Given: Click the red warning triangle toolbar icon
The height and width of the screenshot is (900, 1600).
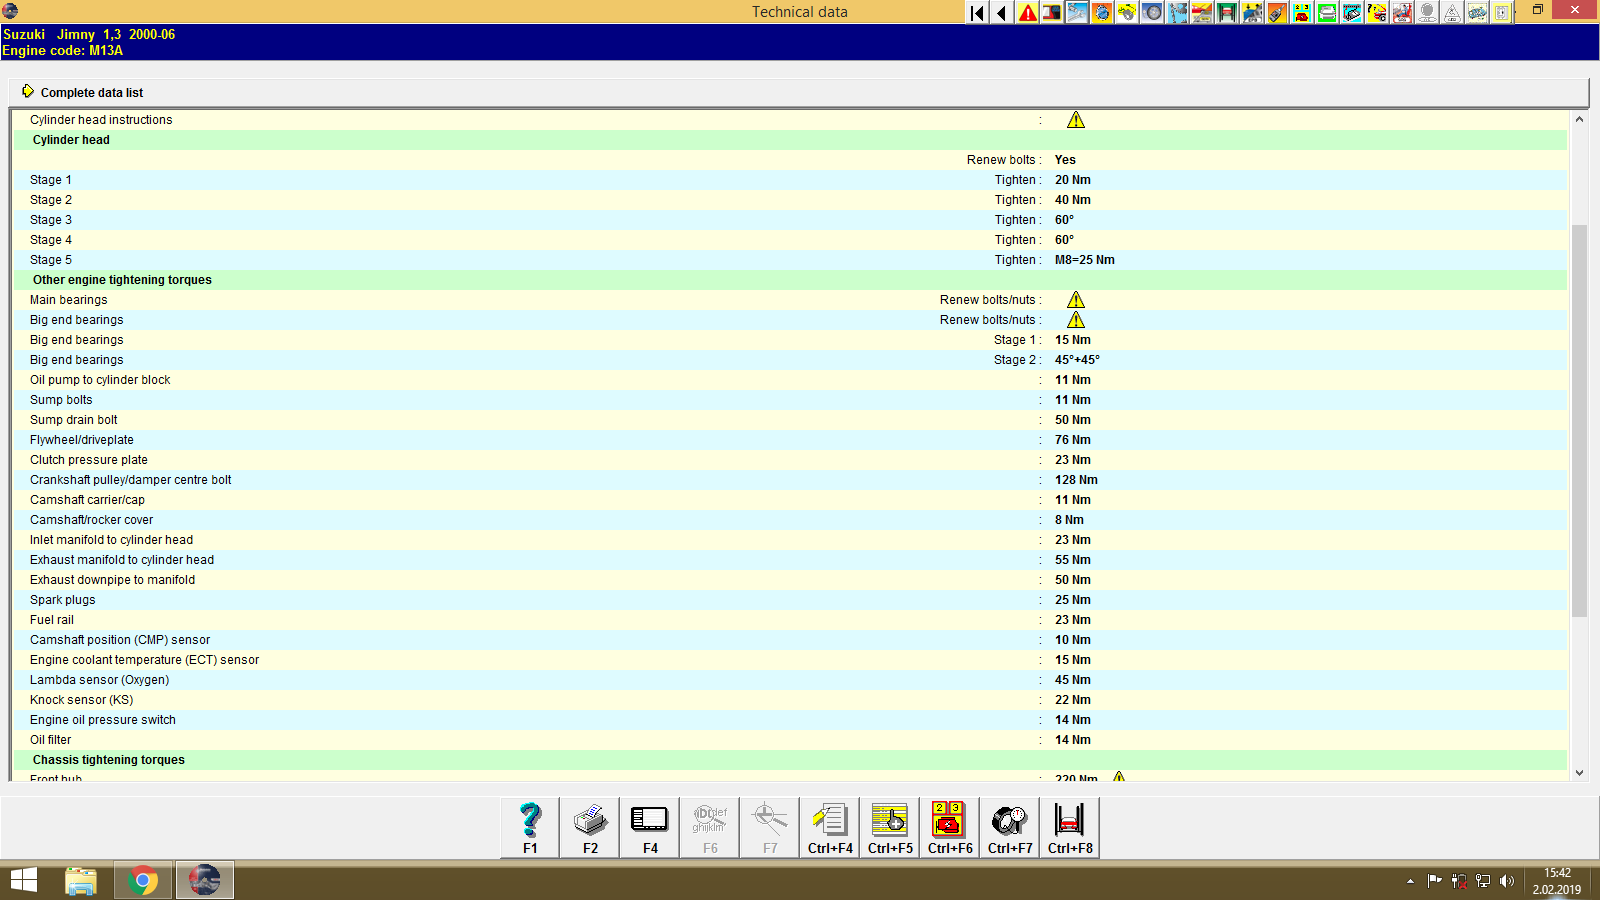Looking at the screenshot, I should 1026,13.
